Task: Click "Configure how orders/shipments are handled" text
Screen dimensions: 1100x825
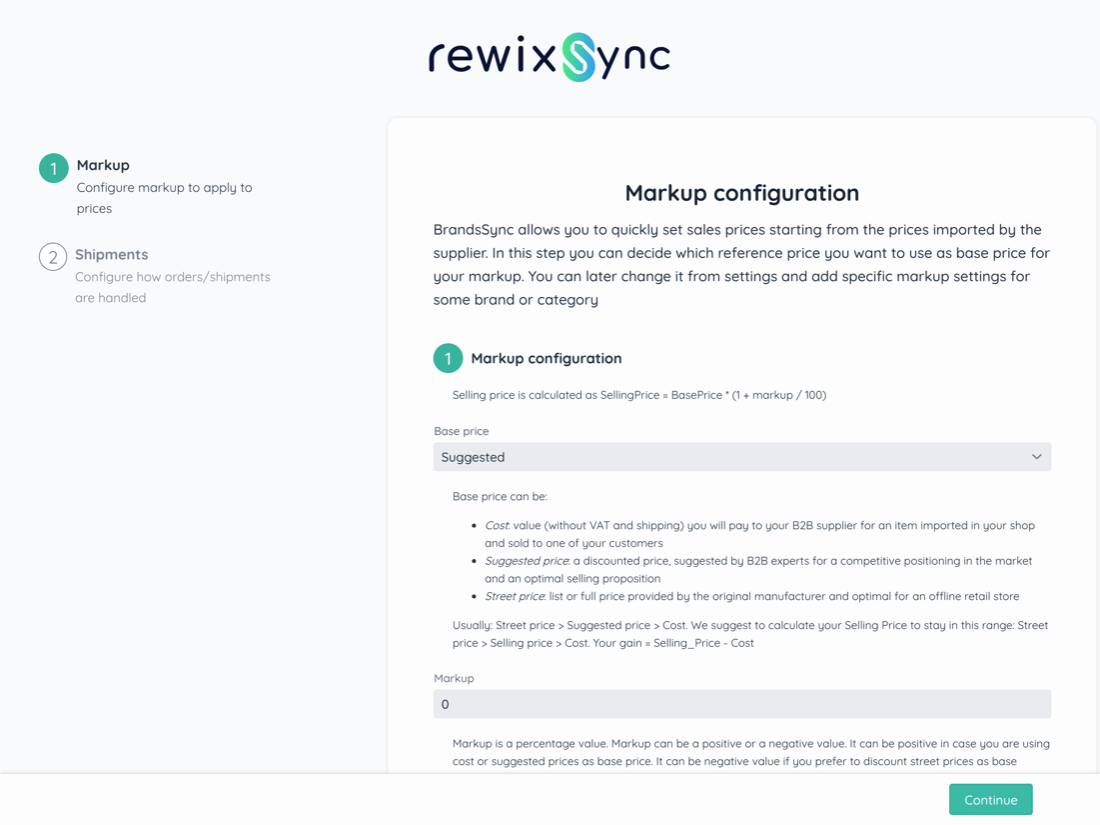Action: [x=172, y=287]
